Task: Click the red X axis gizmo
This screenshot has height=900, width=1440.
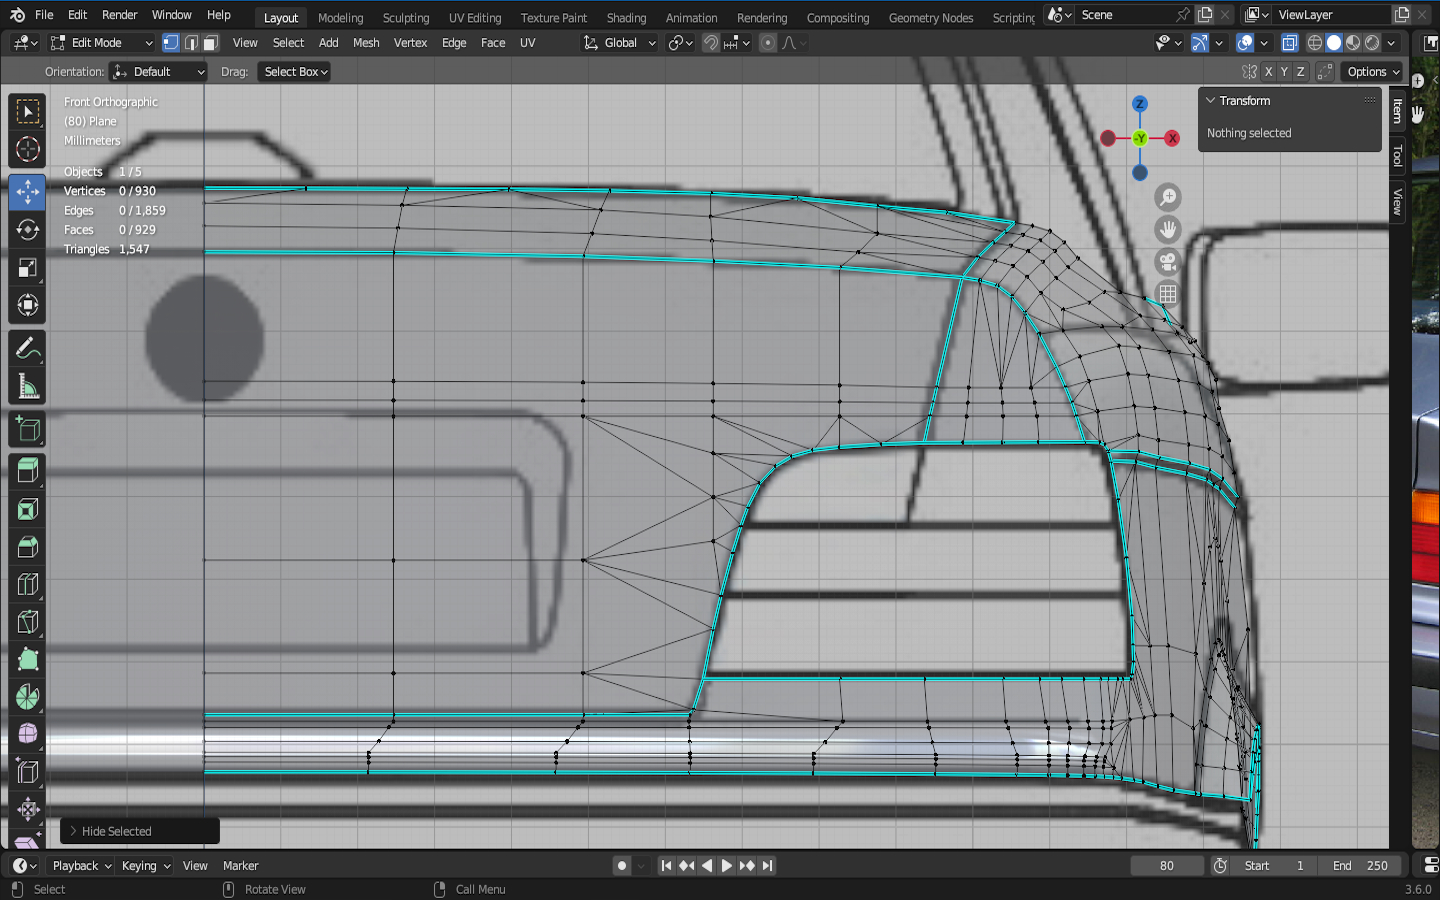Action: click(1172, 138)
